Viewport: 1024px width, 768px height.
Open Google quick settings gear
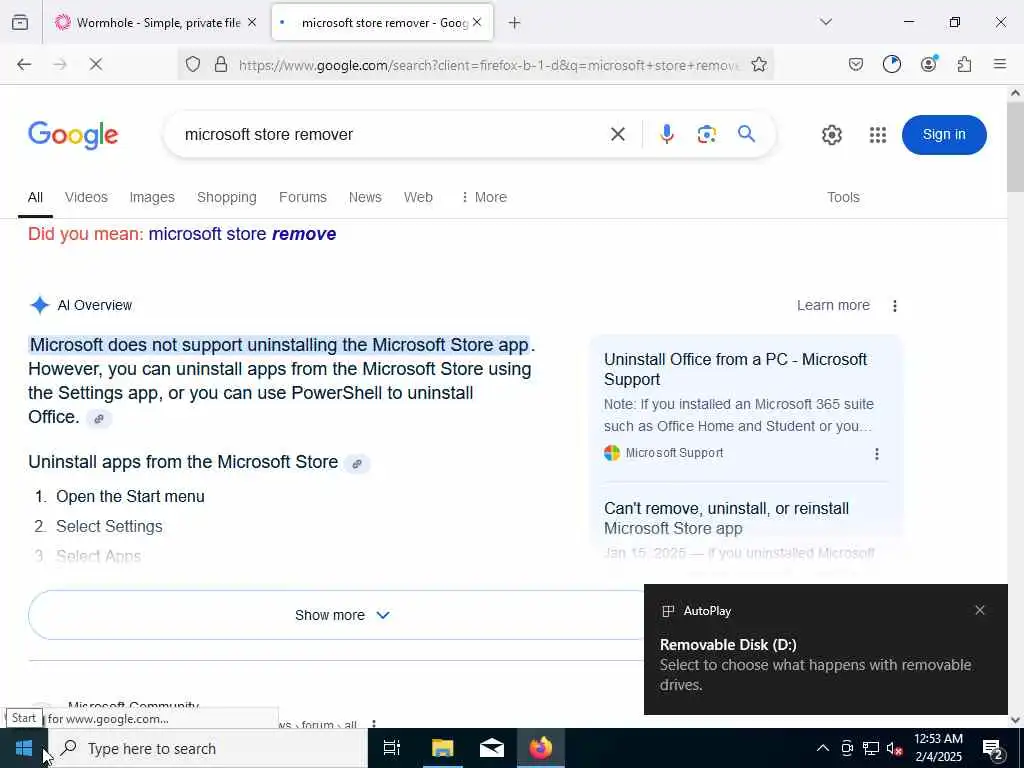coord(831,135)
